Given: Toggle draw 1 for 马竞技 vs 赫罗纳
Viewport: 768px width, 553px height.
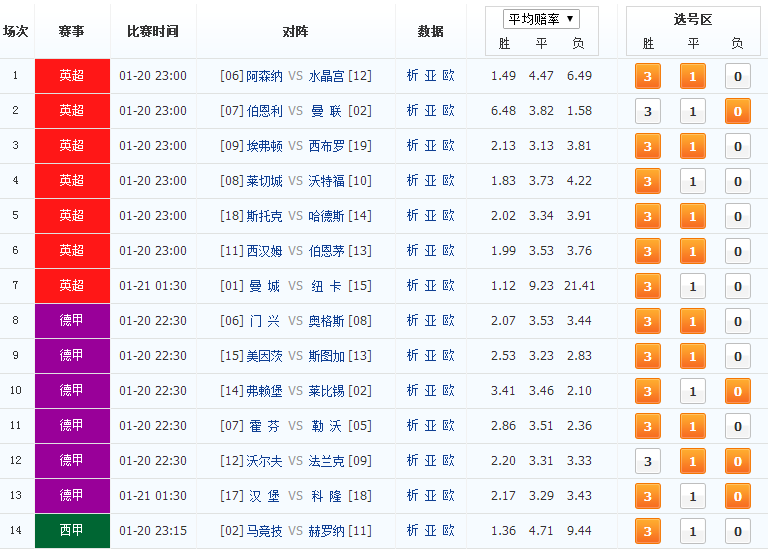Looking at the screenshot, I should tap(693, 531).
